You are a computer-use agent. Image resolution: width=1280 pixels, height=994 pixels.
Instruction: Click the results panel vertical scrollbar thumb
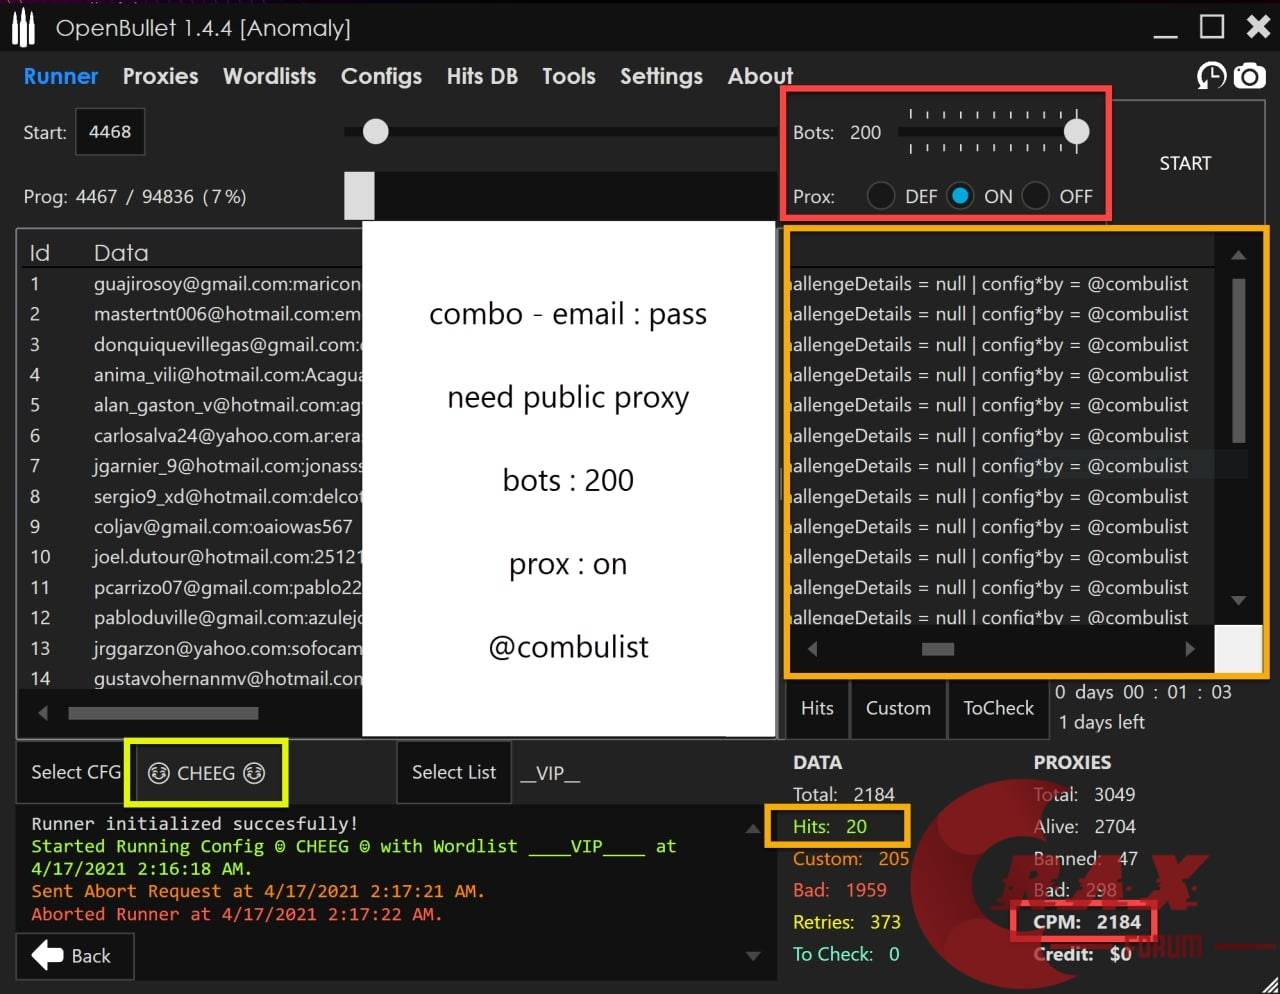[x=1238, y=360]
